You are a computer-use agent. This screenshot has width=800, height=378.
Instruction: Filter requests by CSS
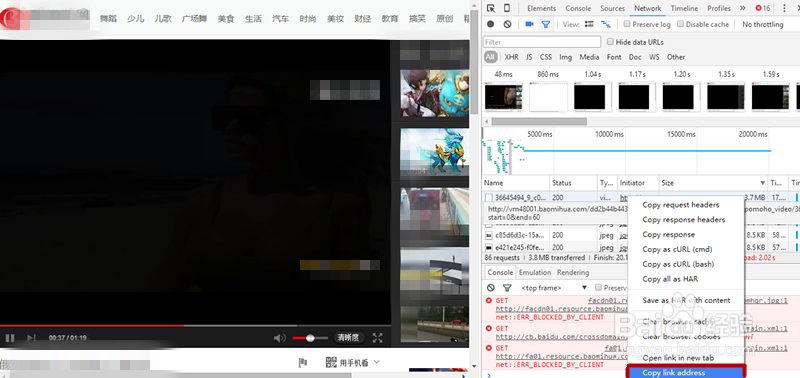(x=546, y=57)
